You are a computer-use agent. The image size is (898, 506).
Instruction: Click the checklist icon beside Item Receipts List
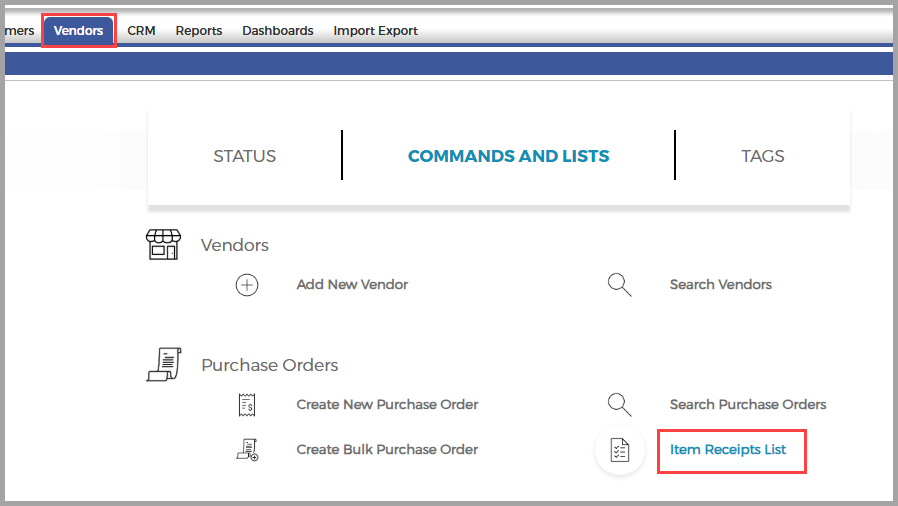click(x=620, y=450)
